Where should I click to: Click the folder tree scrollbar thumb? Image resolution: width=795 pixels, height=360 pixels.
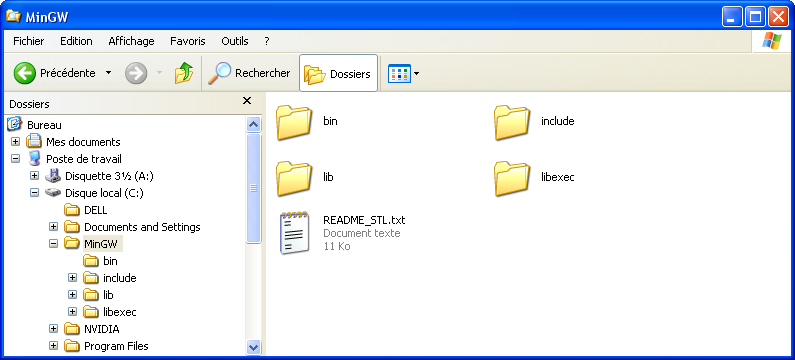tap(253, 189)
